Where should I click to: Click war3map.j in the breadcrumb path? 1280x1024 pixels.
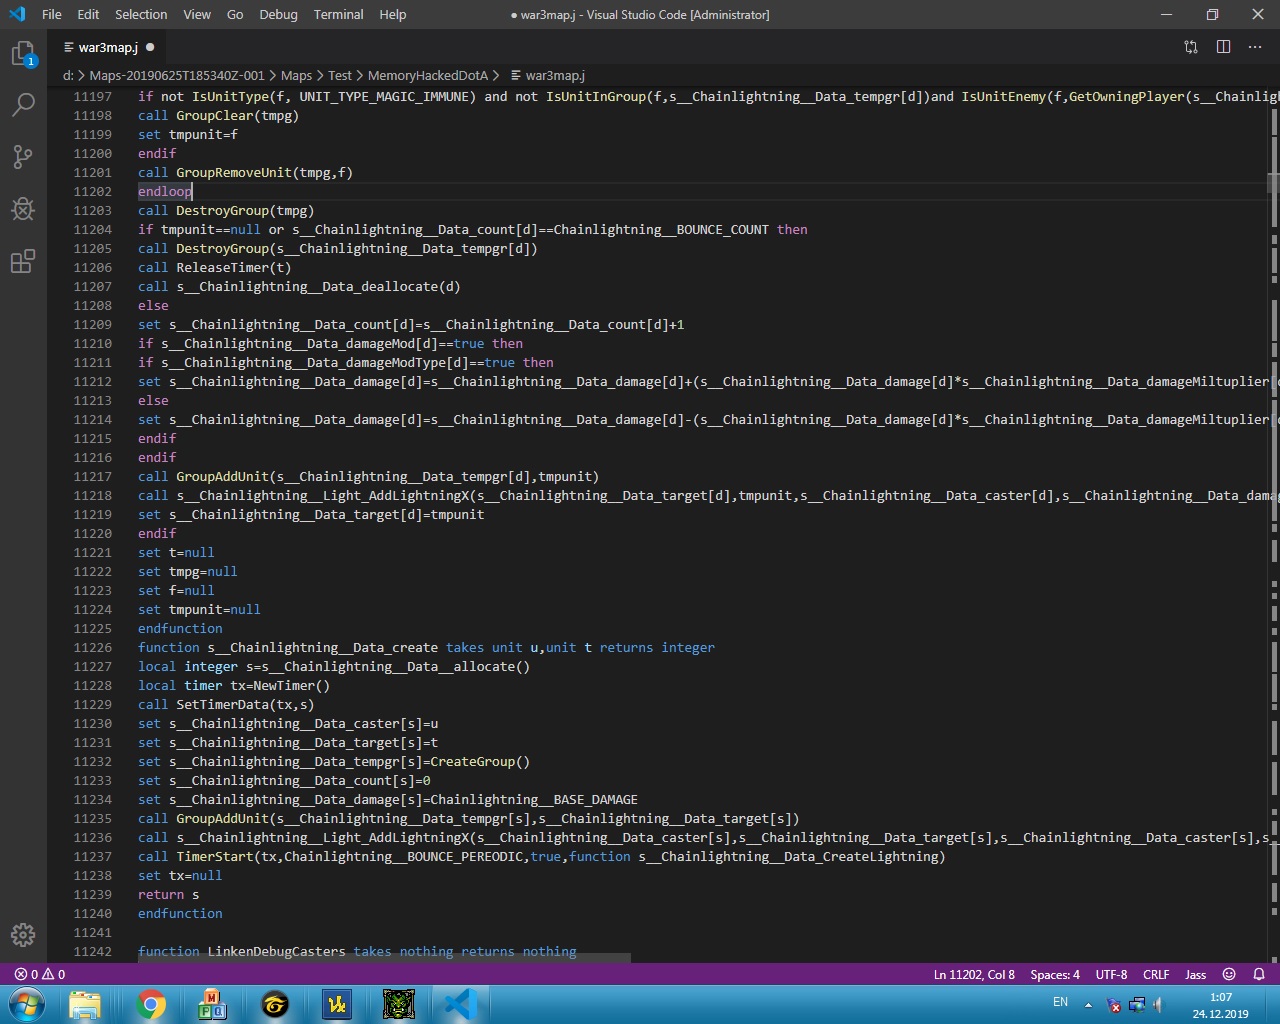coord(555,75)
